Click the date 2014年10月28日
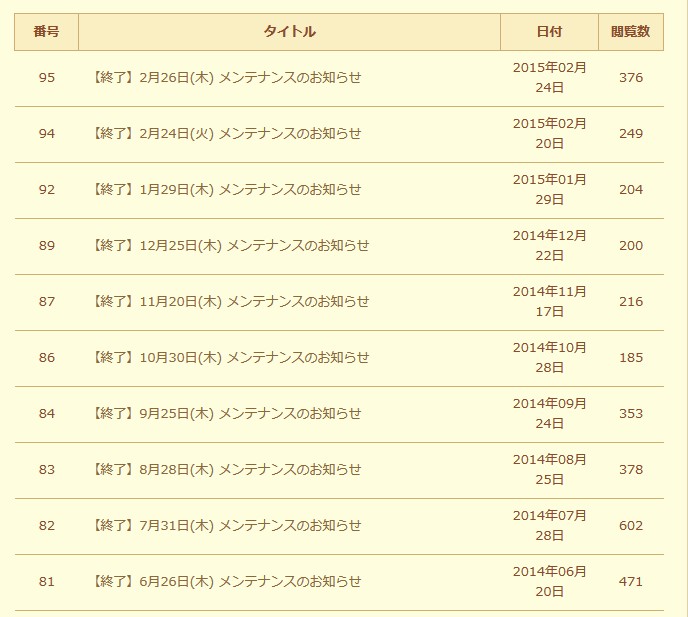Screen dimensions: 688x617 pyautogui.click(x=549, y=358)
